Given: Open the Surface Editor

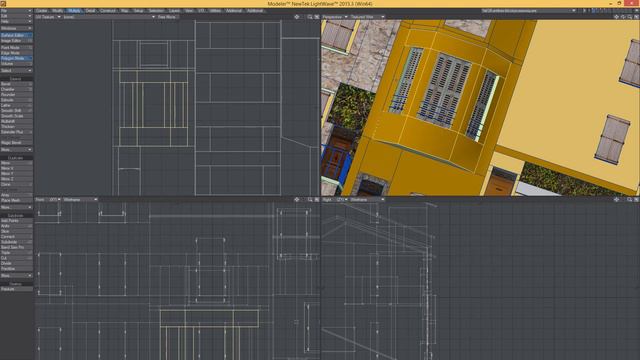Looking at the screenshot, I should [x=16, y=36].
